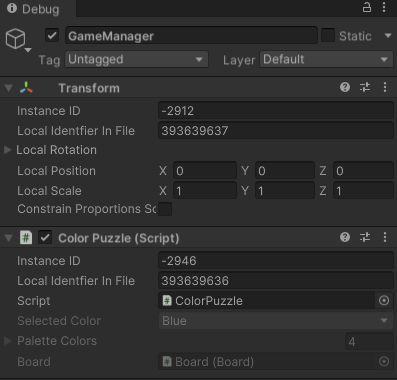The image size is (397, 380).
Task: Toggle Constrain Proportions Scale checkbox
Action: tap(165, 209)
